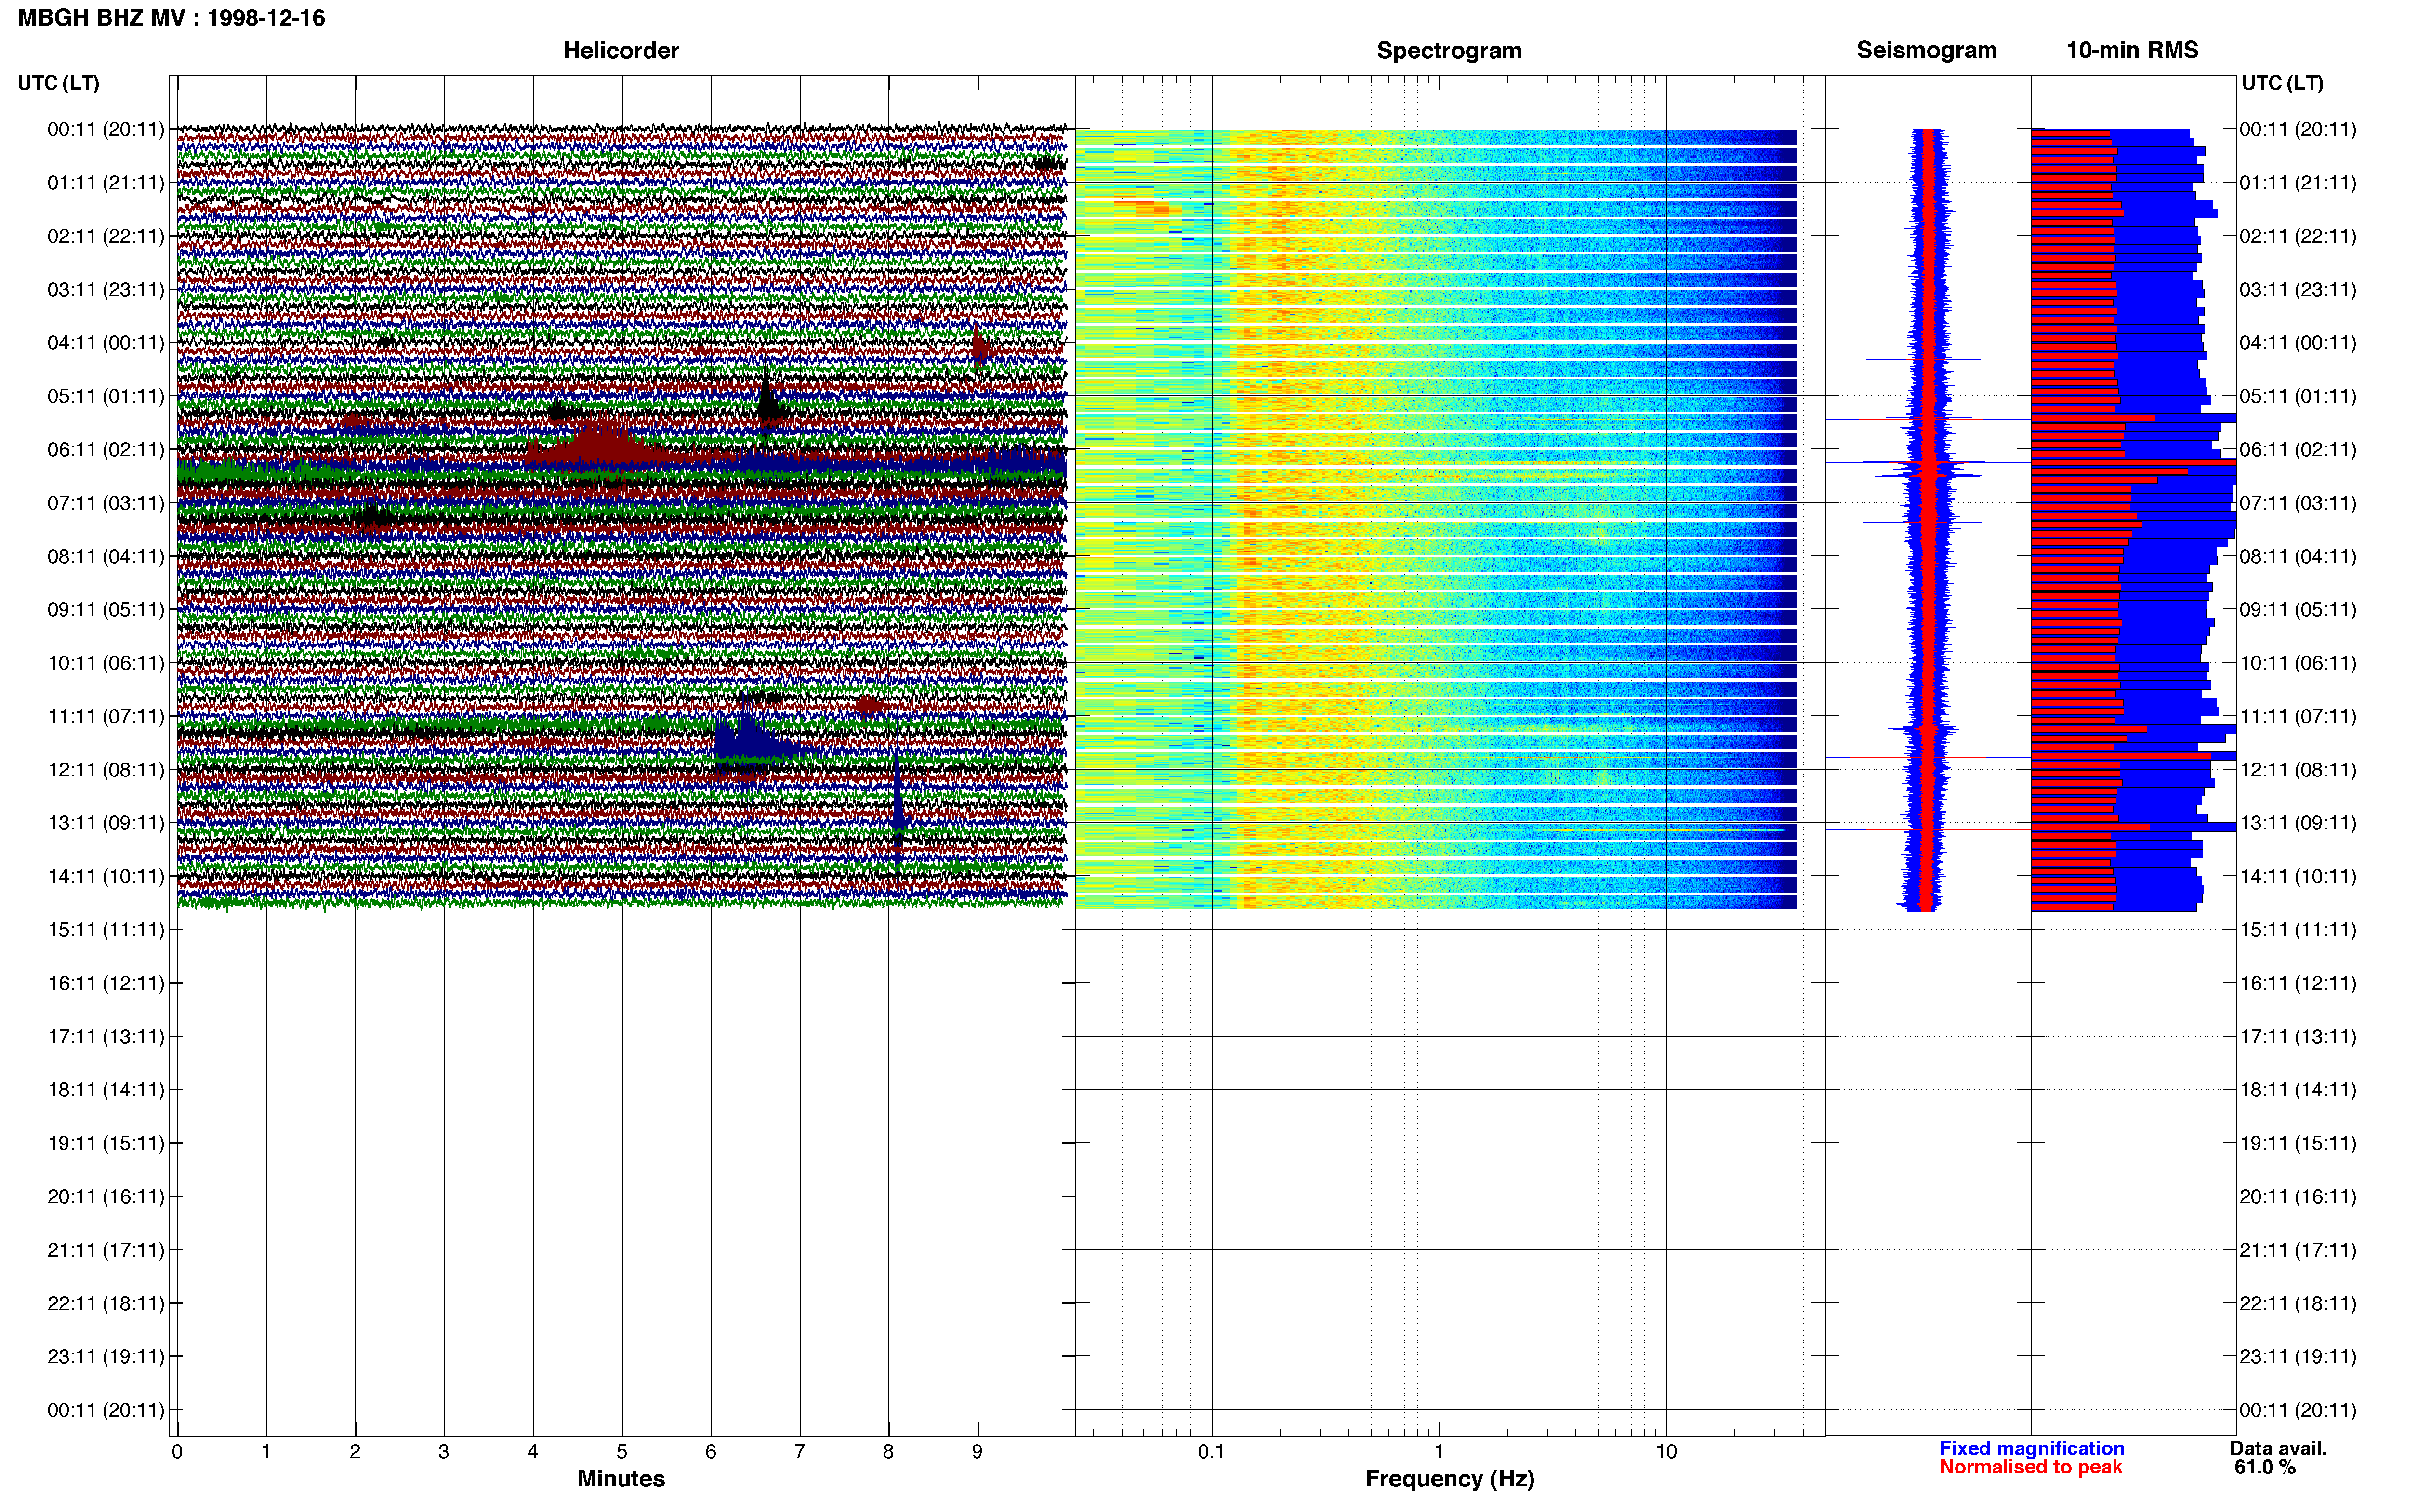The height and width of the screenshot is (1512, 2418).
Task: Click the Normalised to peak legend entry
Action: (x=2030, y=1467)
